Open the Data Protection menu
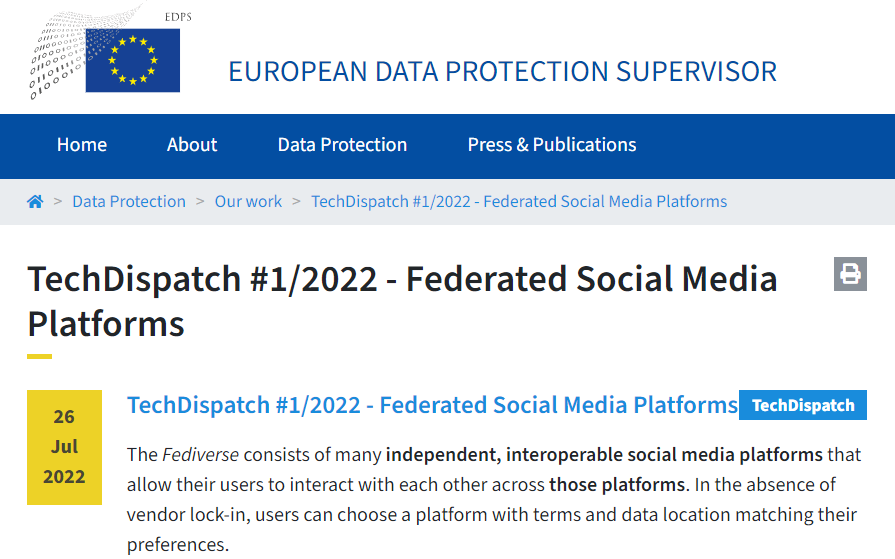This screenshot has width=895, height=559. [x=342, y=145]
